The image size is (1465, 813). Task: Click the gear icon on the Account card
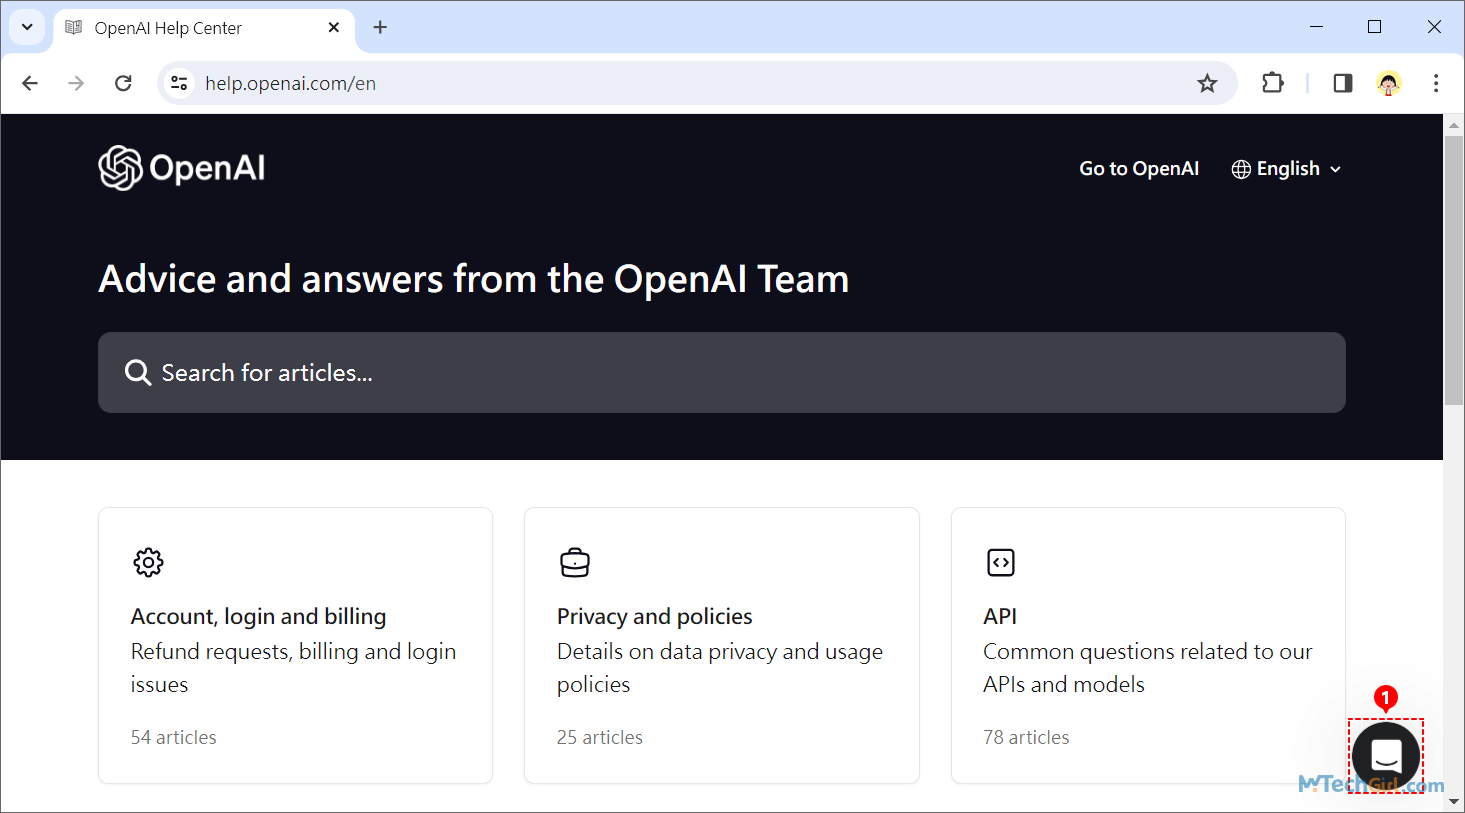pos(148,562)
